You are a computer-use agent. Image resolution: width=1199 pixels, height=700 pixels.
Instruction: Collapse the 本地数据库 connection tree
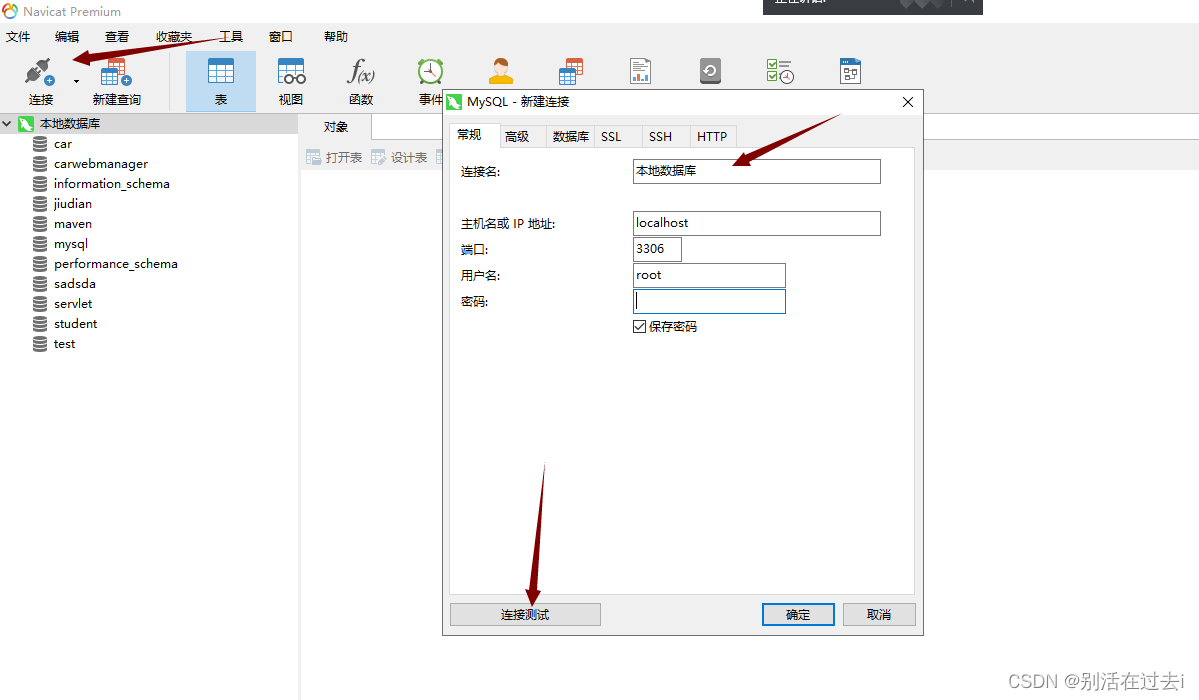point(8,123)
